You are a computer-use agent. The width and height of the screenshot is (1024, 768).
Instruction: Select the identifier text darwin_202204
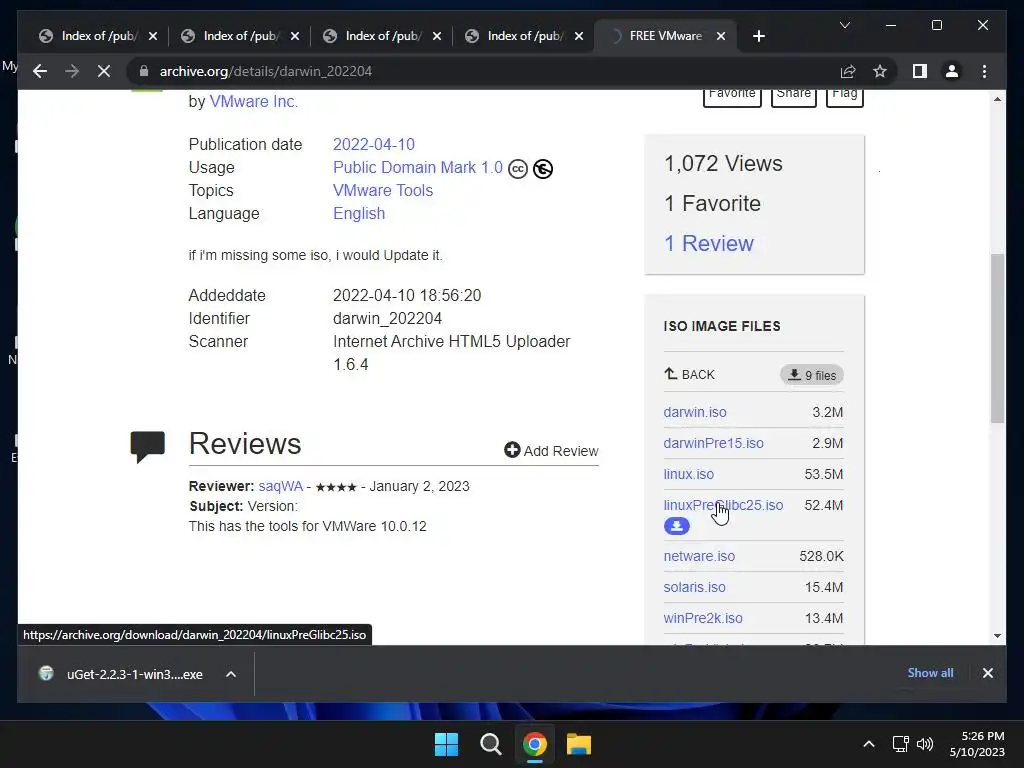click(x=387, y=319)
